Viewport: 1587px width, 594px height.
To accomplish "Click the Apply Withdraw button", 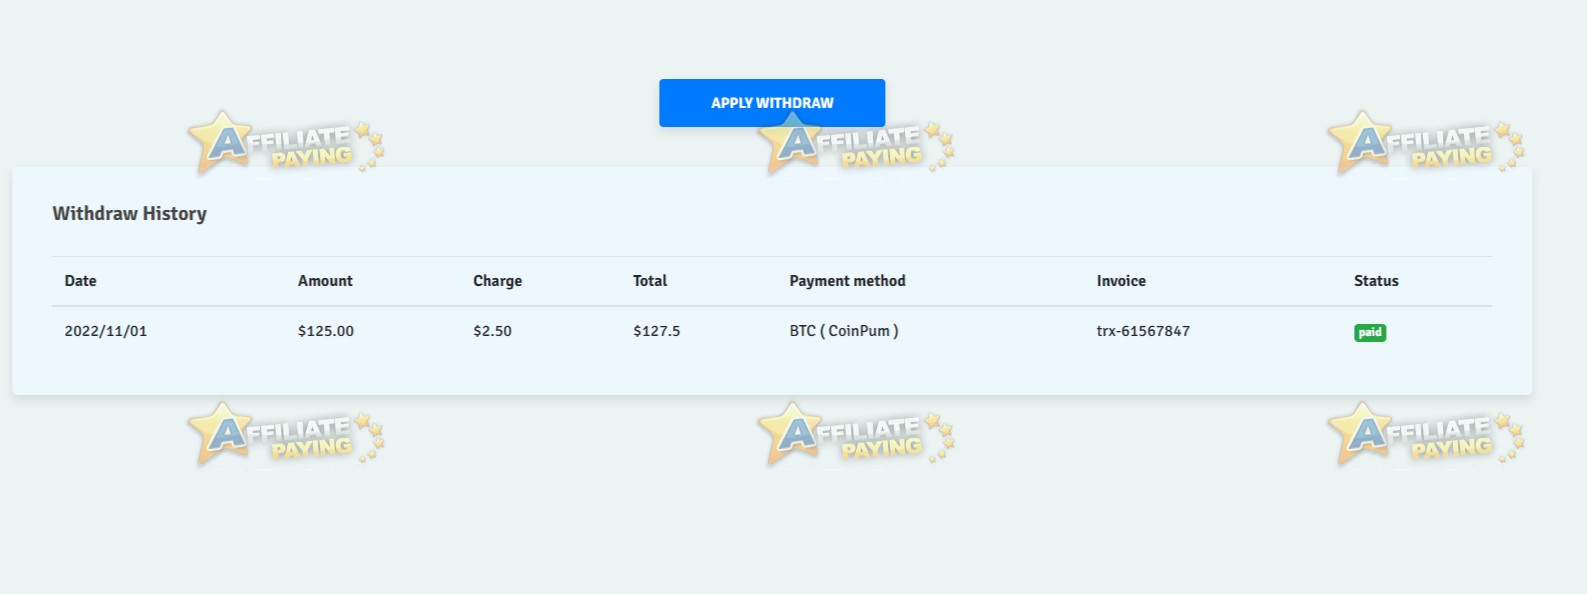I will (772, 103).
